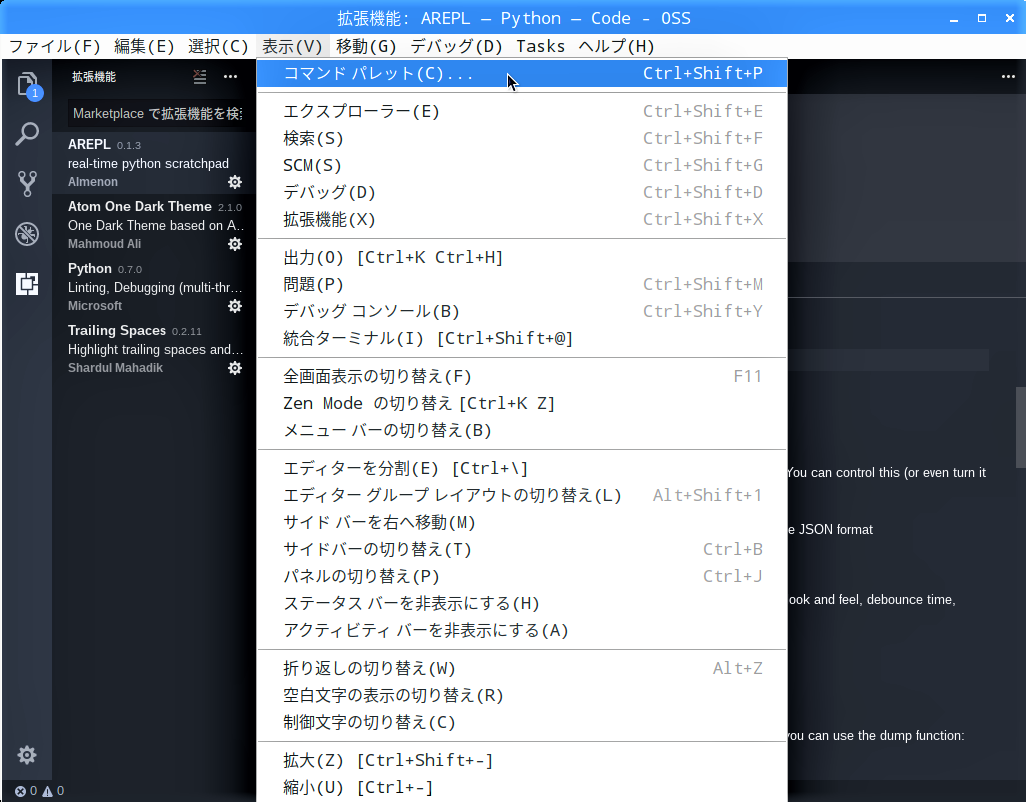Clear extensions search results icon
The height and width of the screenshot is (802, 1026).
[x=200, y=76]
